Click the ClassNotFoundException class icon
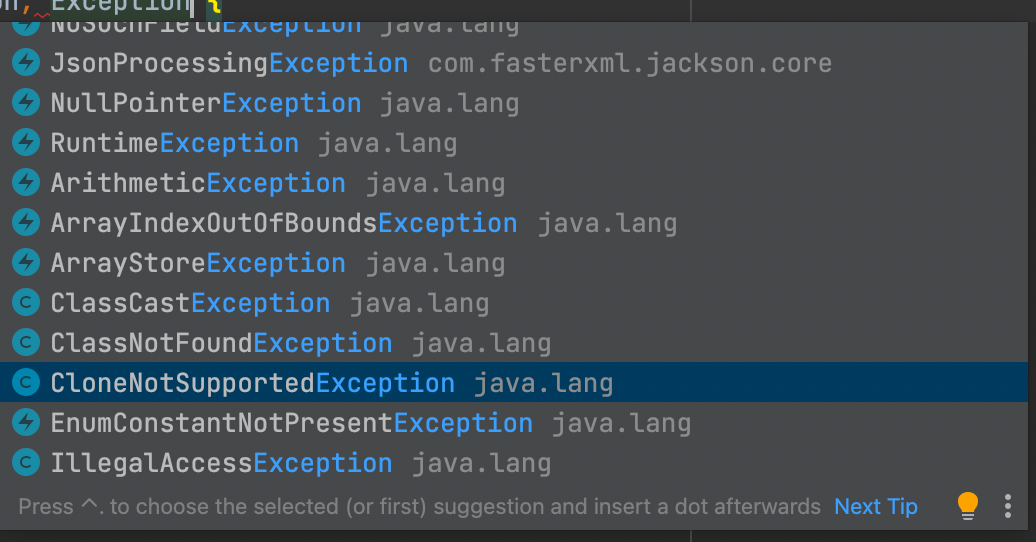Image resolution: width=1036 pixels, height=542 pixels. click(26, 342)
